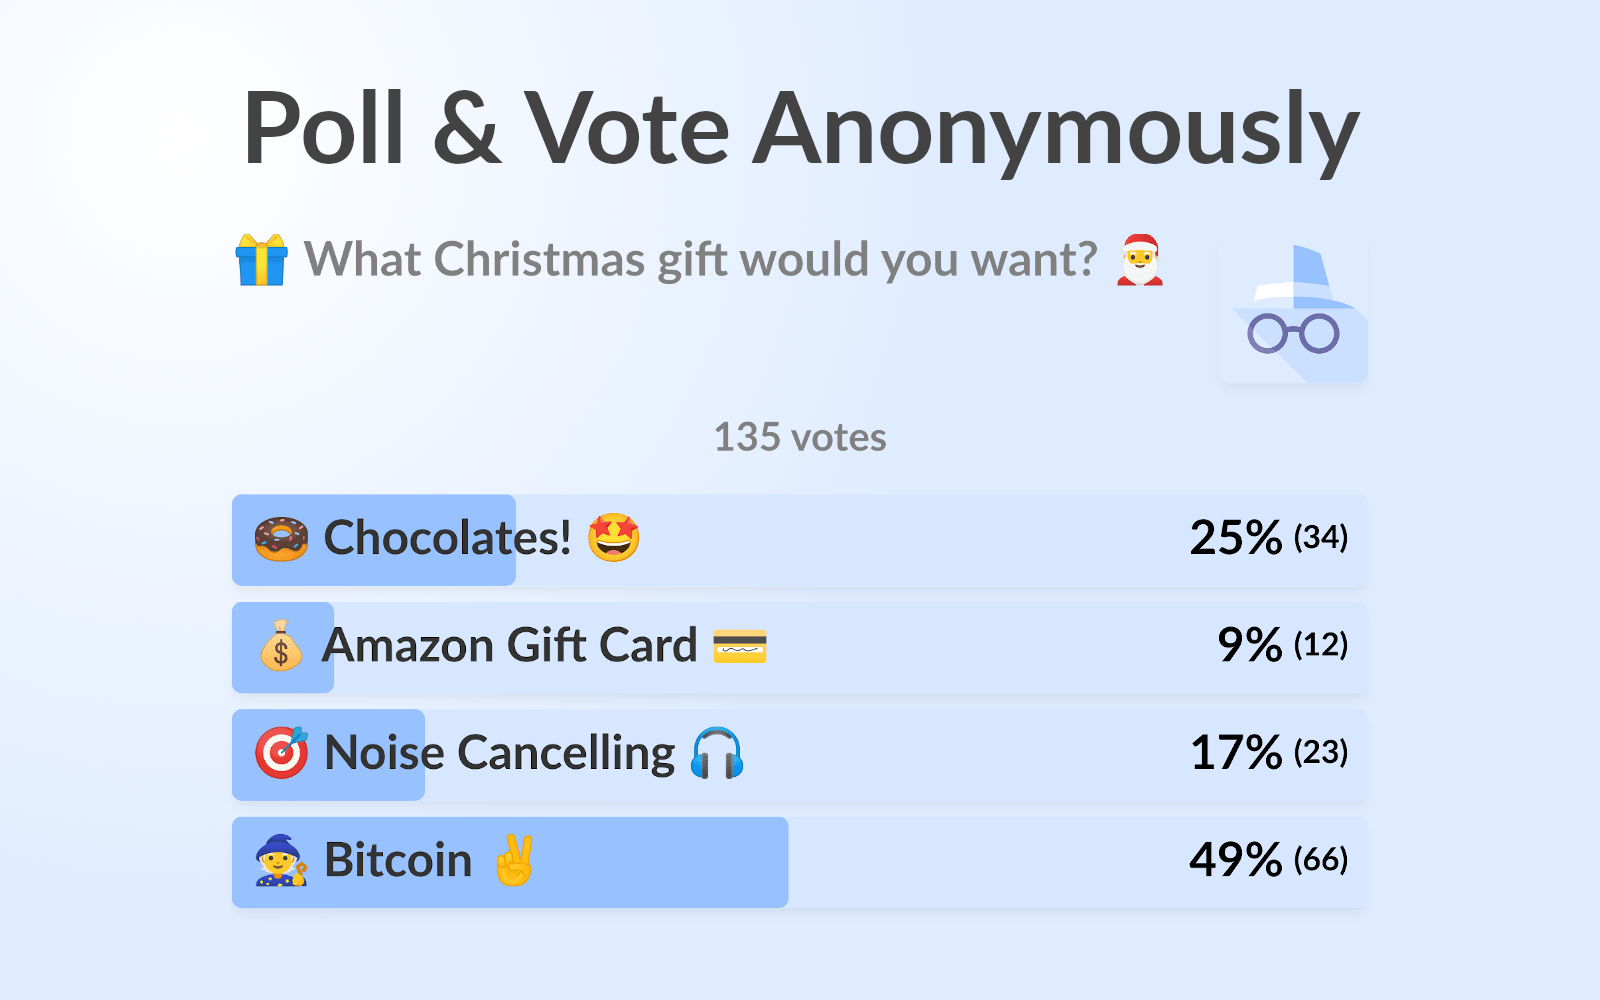The width and height of the screenshot is (1600, 1000).
Task: Click the money bag emoji icon
Action: pos(281,646)
